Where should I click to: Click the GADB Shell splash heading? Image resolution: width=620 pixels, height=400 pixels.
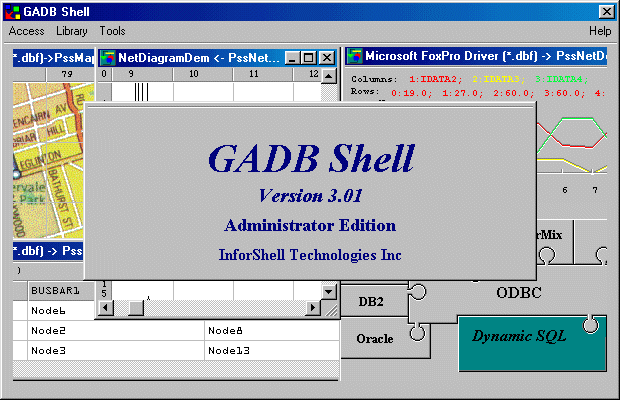pos(311,158)
